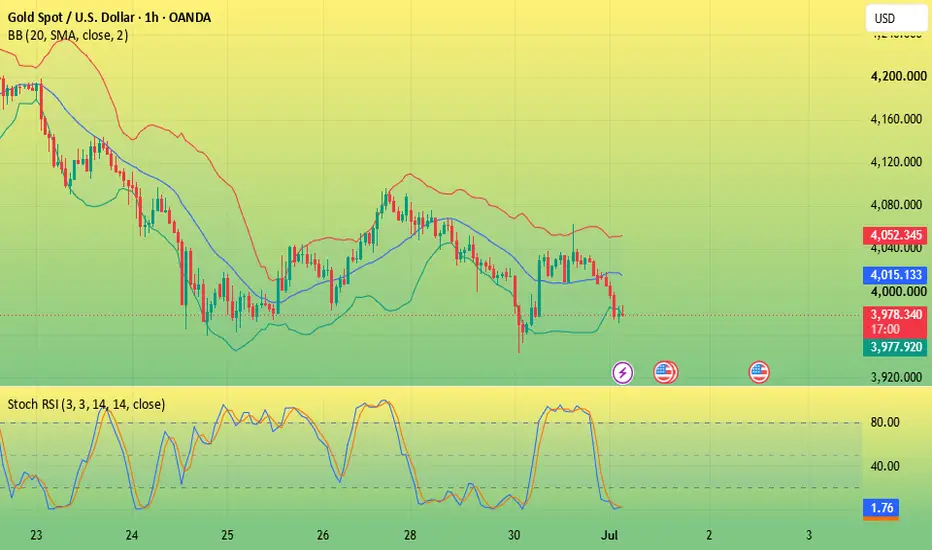Click the 40.00 Stoch RSI axis label
The height and width of the screenshot is (550, 932).
(885, 466)
